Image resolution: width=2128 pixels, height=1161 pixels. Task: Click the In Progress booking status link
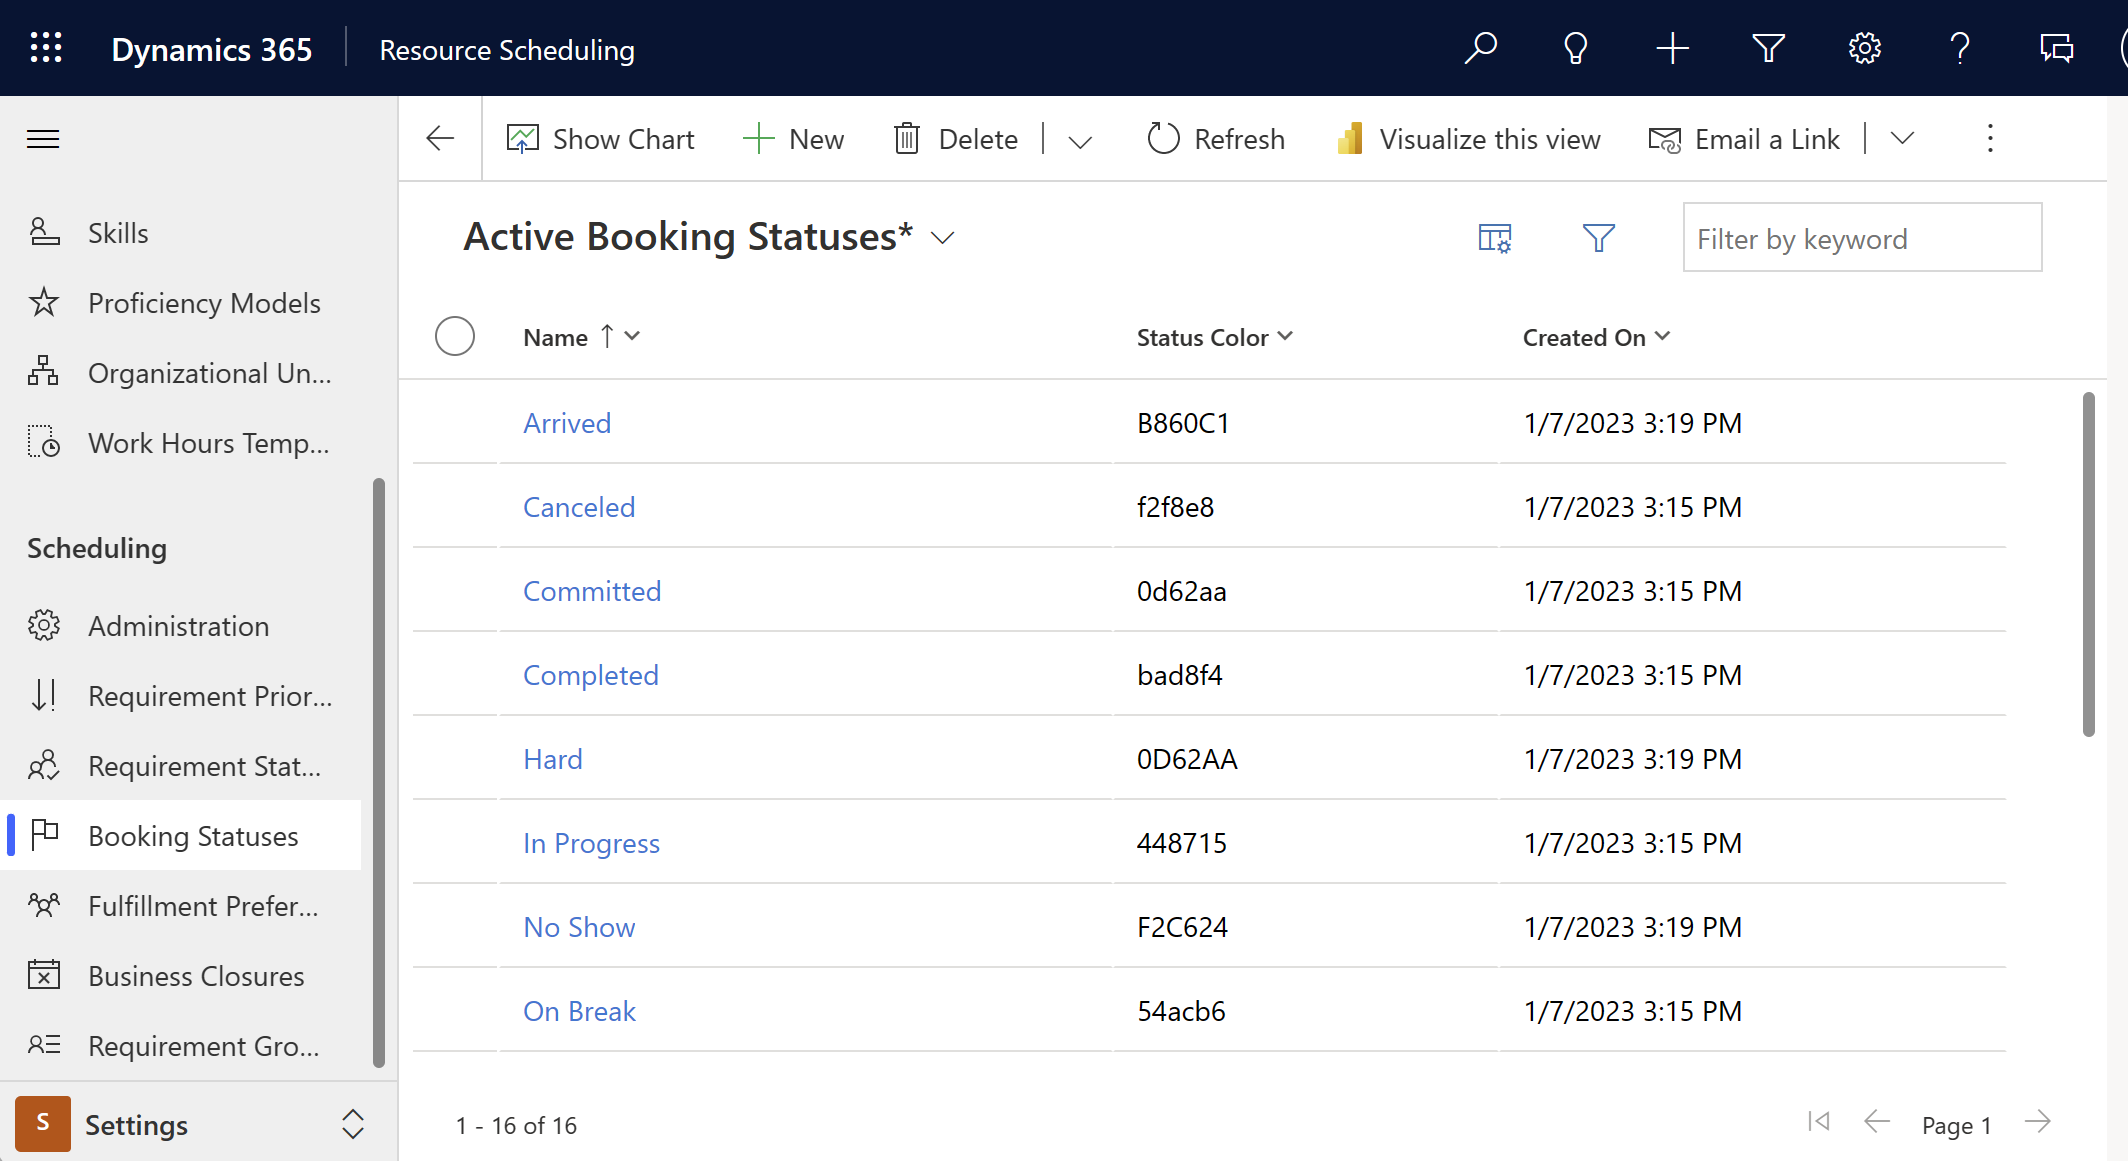click(x=590, y=842)
